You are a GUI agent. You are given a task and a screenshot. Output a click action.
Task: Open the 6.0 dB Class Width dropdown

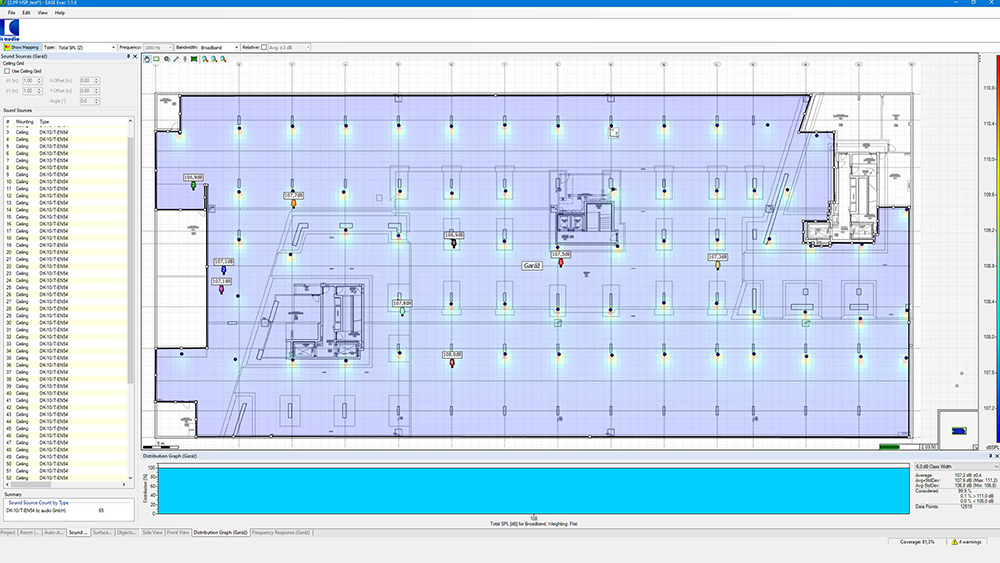coord(957,467)
